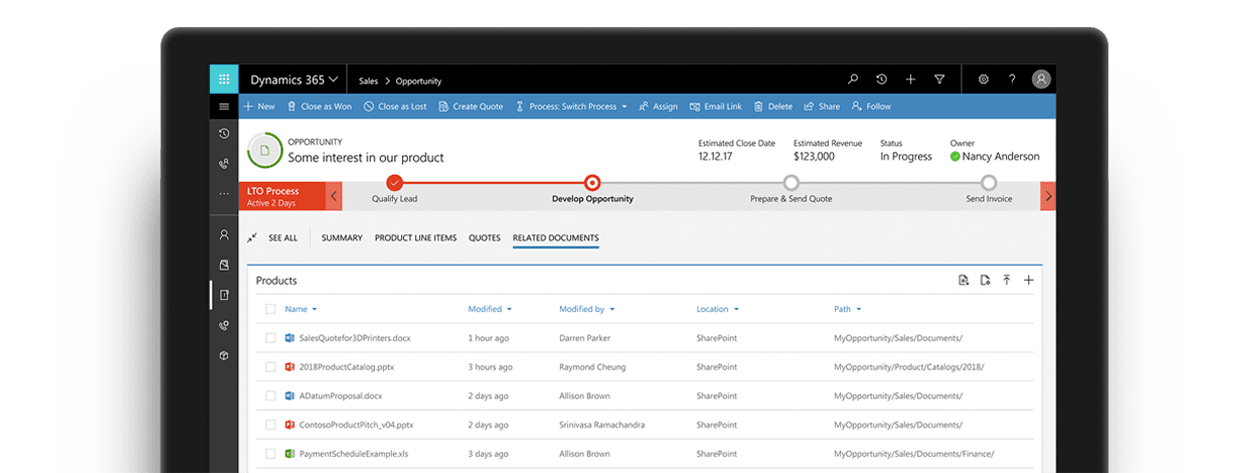1258x473 pixels.
Task: Click the search magnifier icon
Action: tap(853, 80)
